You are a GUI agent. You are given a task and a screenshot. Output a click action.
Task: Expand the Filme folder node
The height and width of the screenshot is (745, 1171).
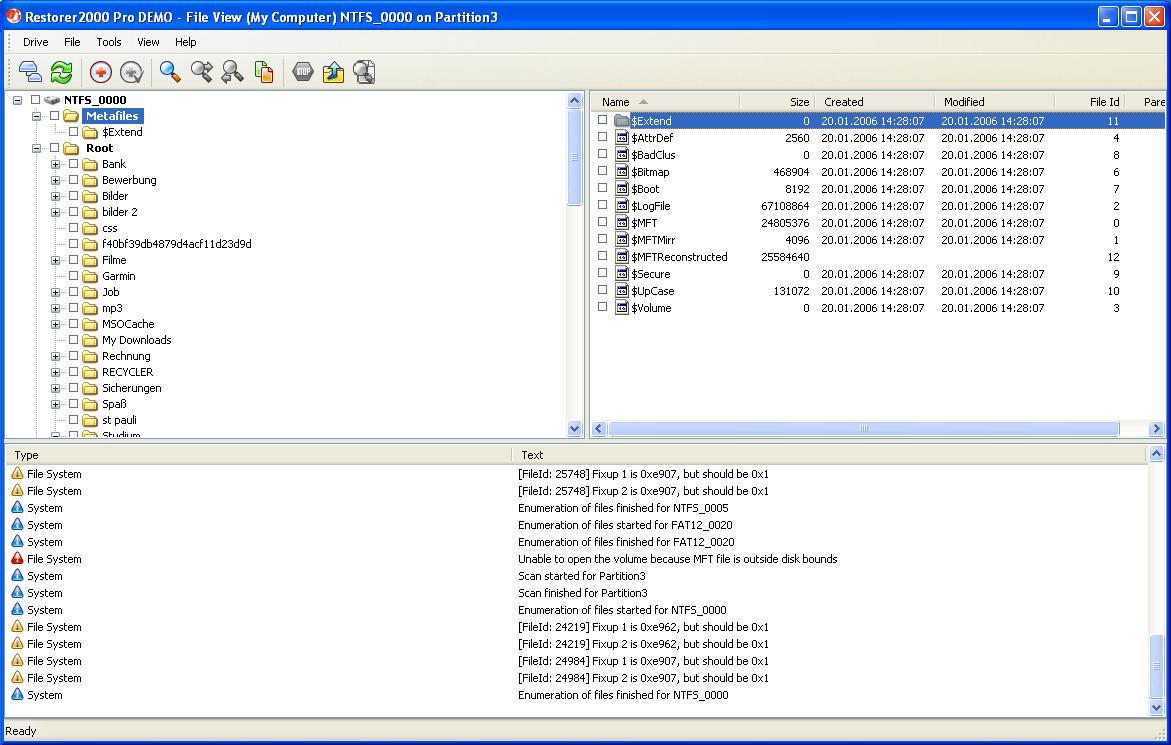(x=55, y=261)
